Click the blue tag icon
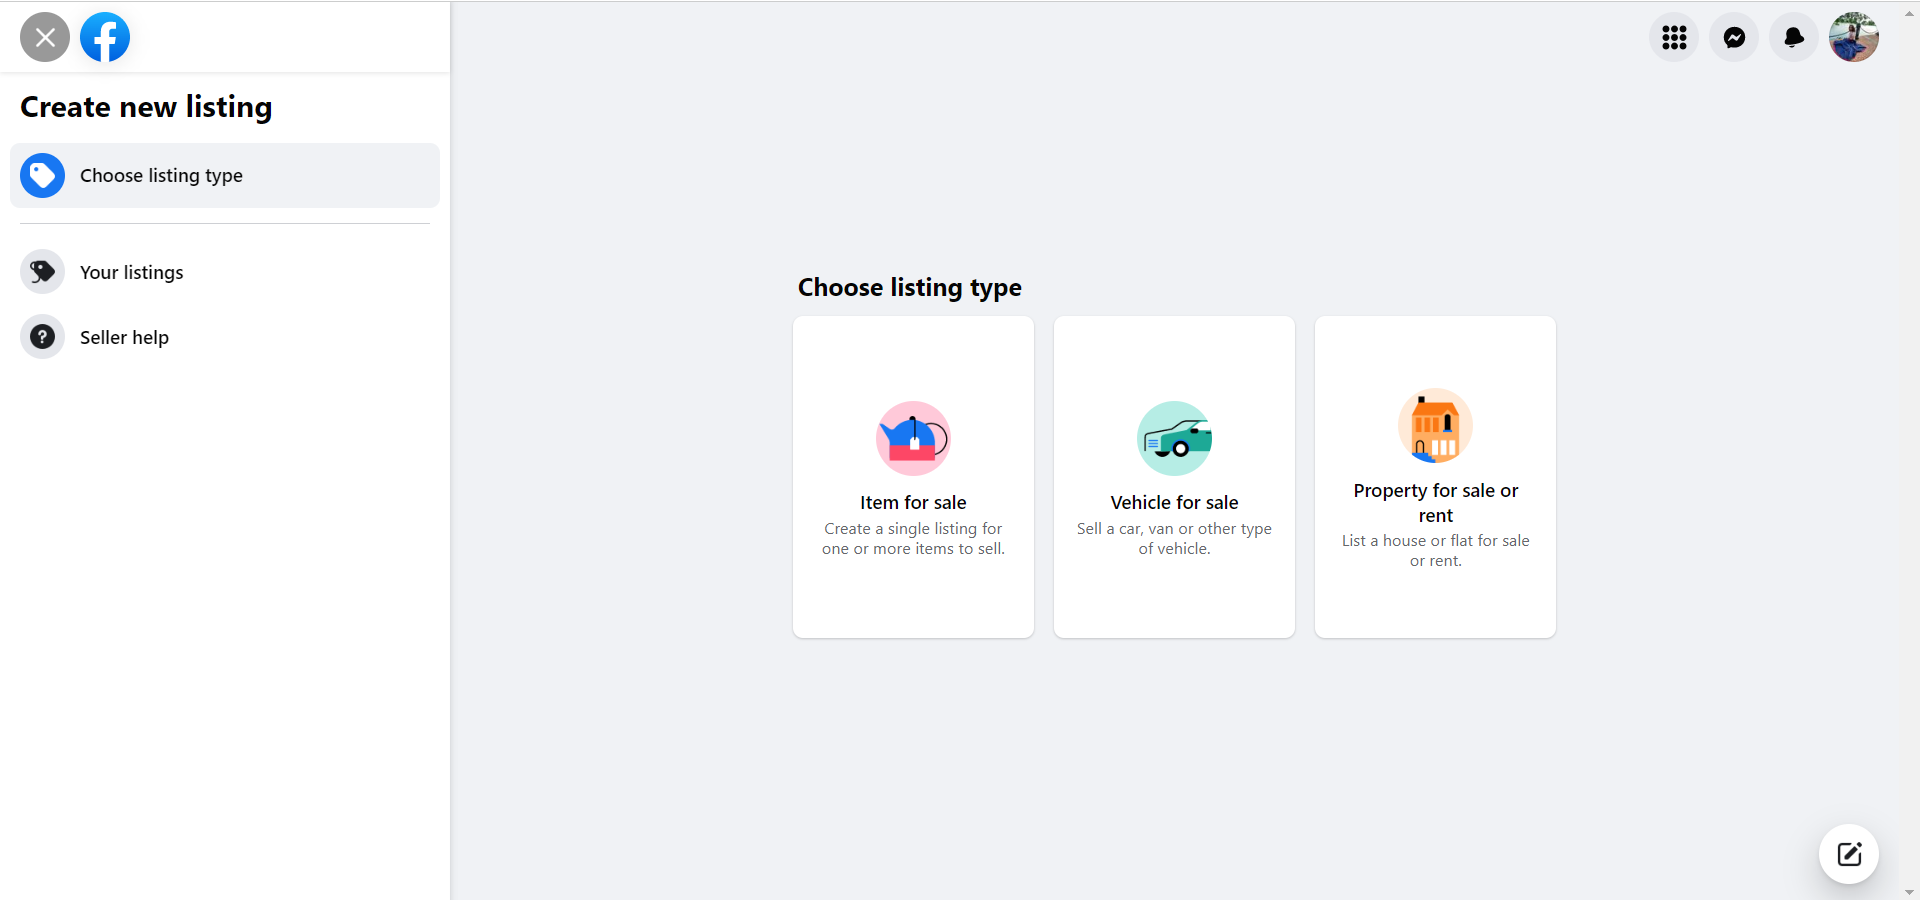Image resolution: width=1920 pixels, height=900 pixels. (42, 176)
